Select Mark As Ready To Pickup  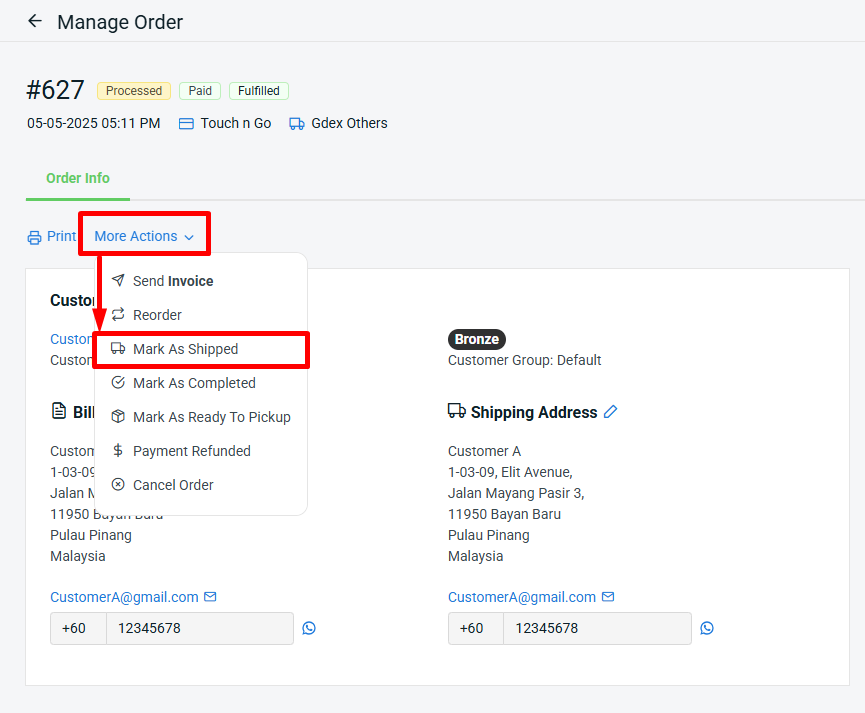point(211,417)
